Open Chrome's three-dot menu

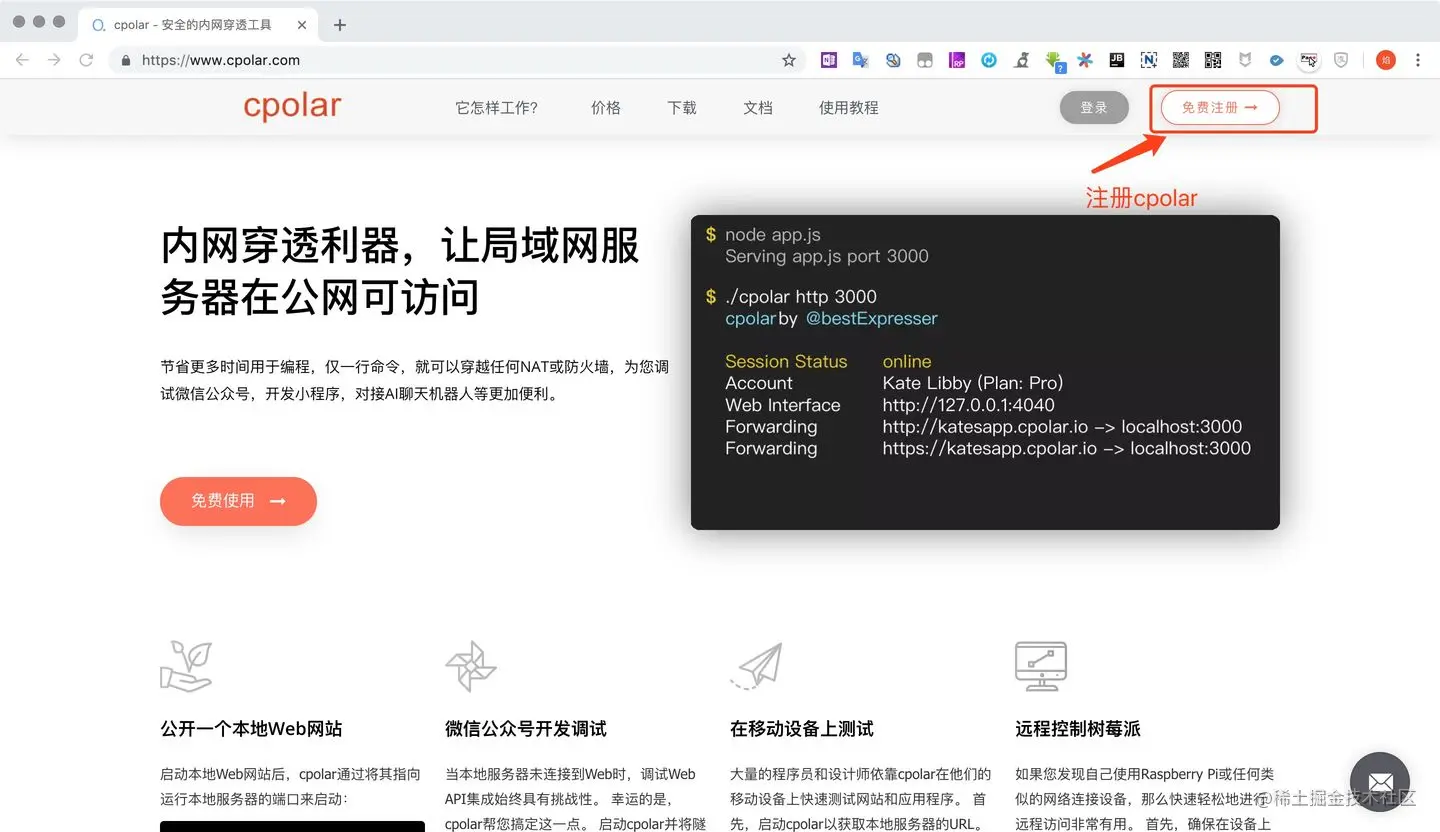coord(1418,60)
